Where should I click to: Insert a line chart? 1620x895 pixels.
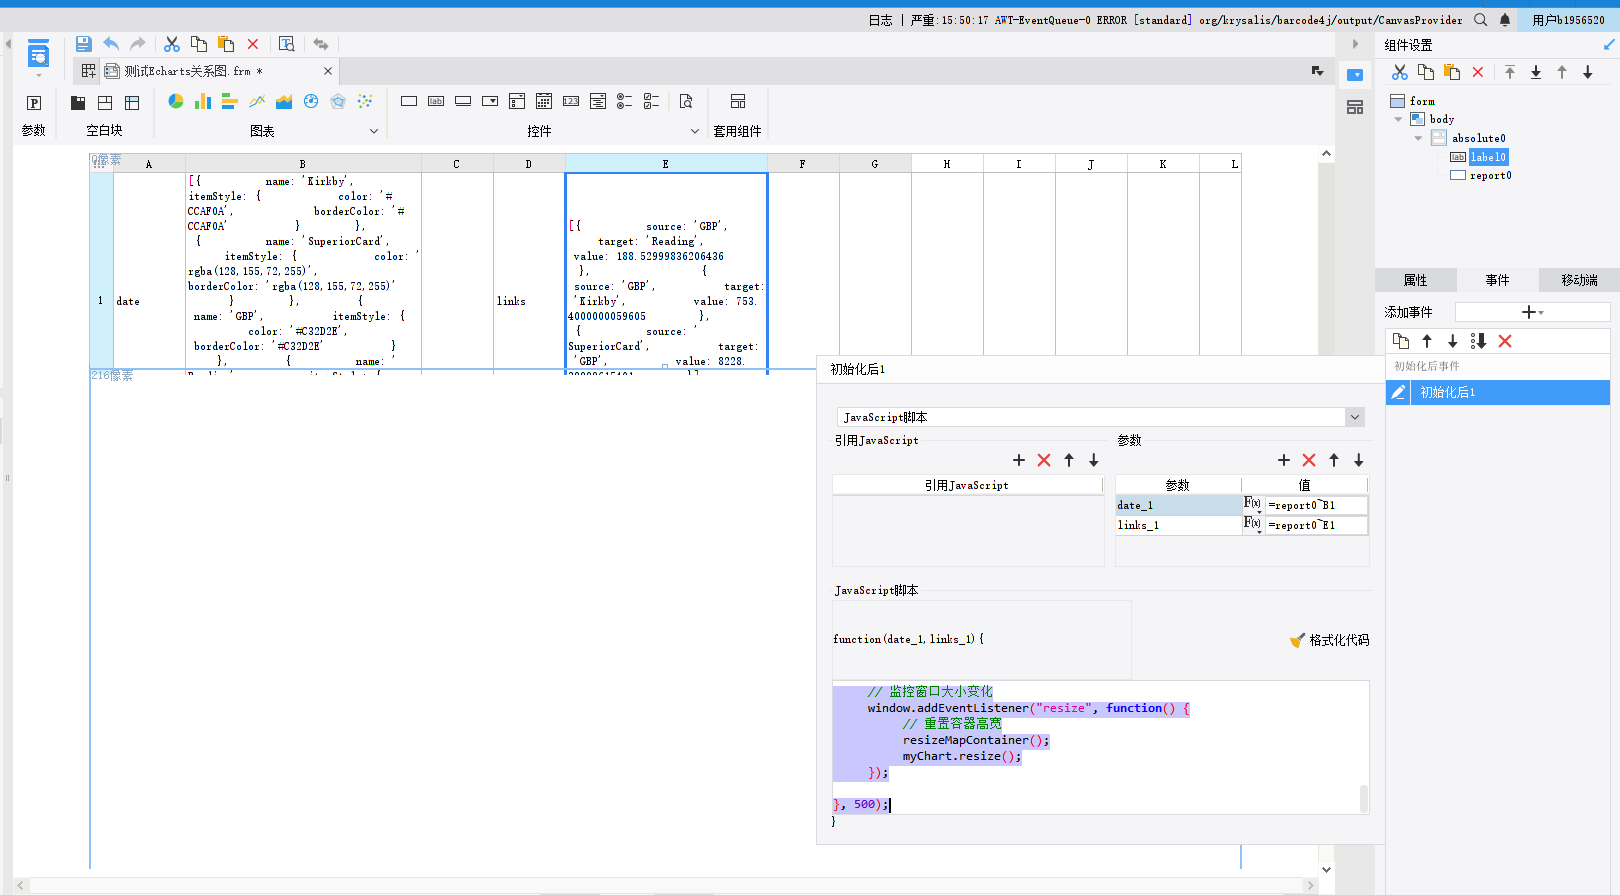tap(257, 101)
